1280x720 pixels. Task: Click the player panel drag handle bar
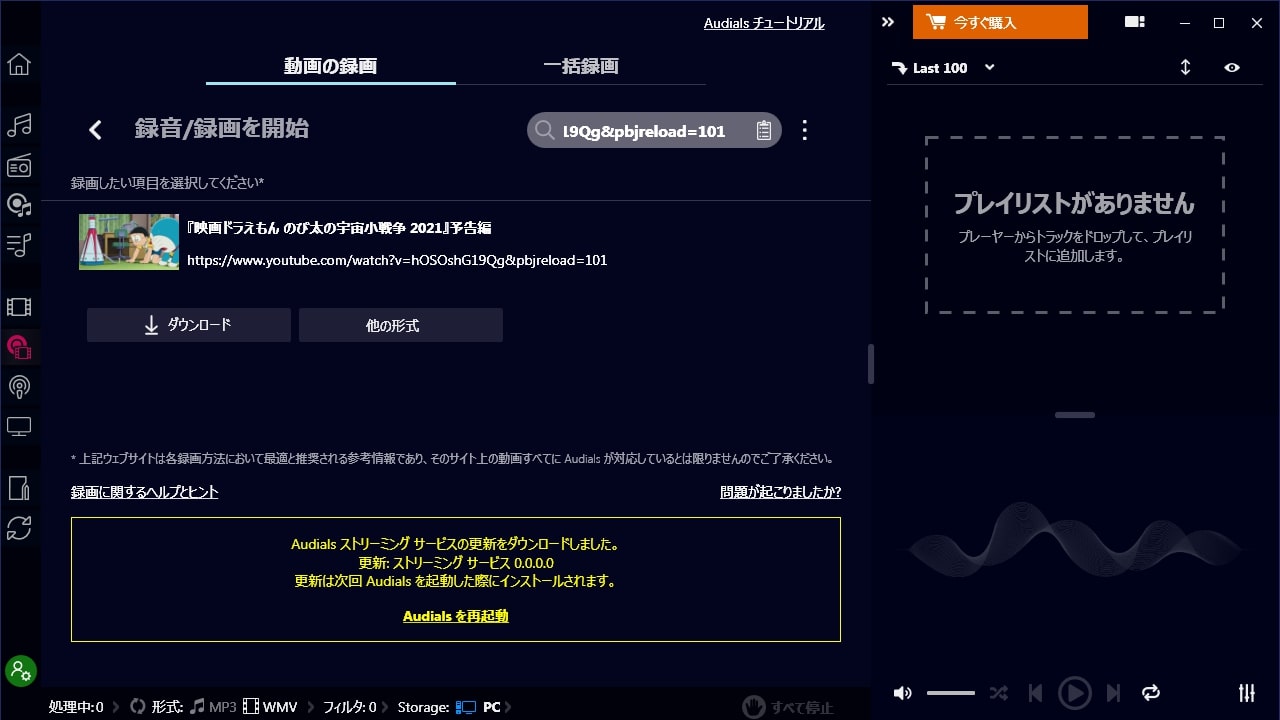coord(1075,415)
